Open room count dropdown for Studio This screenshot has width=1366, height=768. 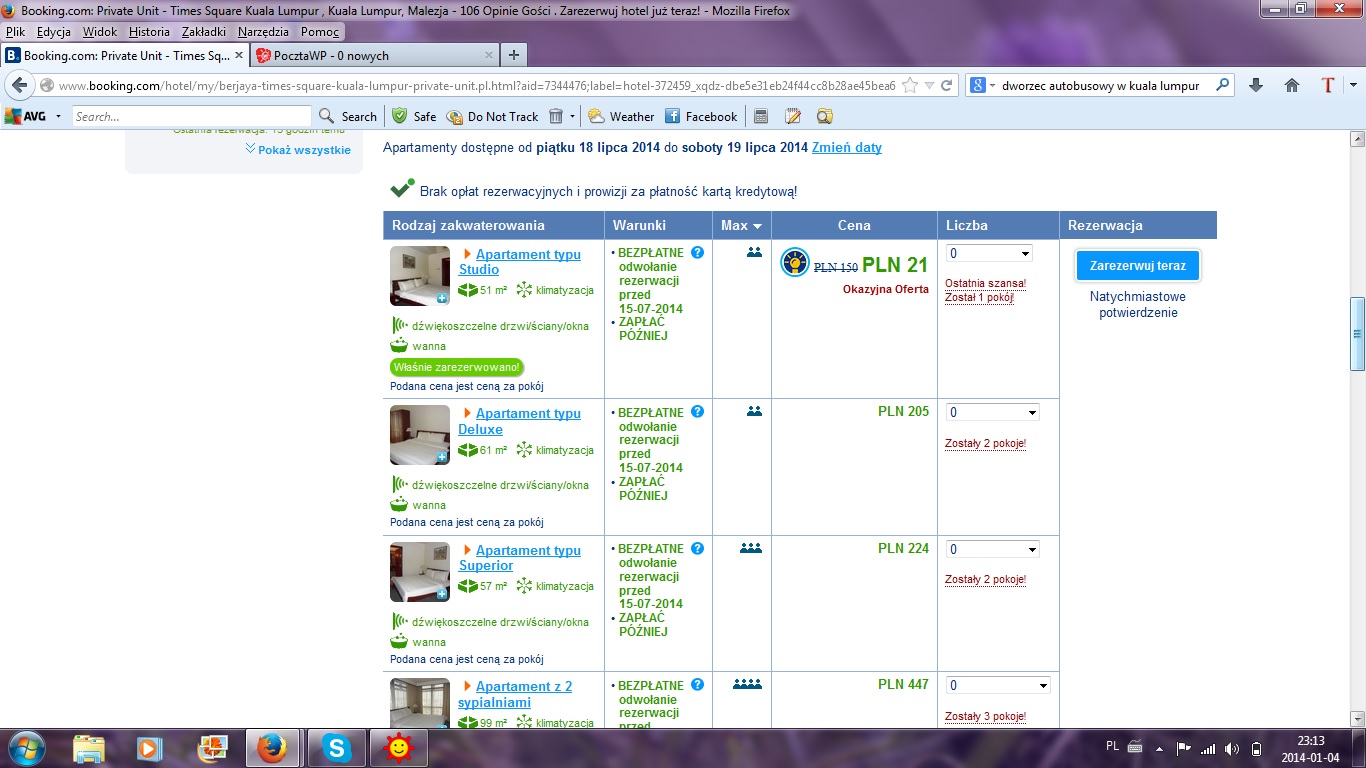[989, 253]
